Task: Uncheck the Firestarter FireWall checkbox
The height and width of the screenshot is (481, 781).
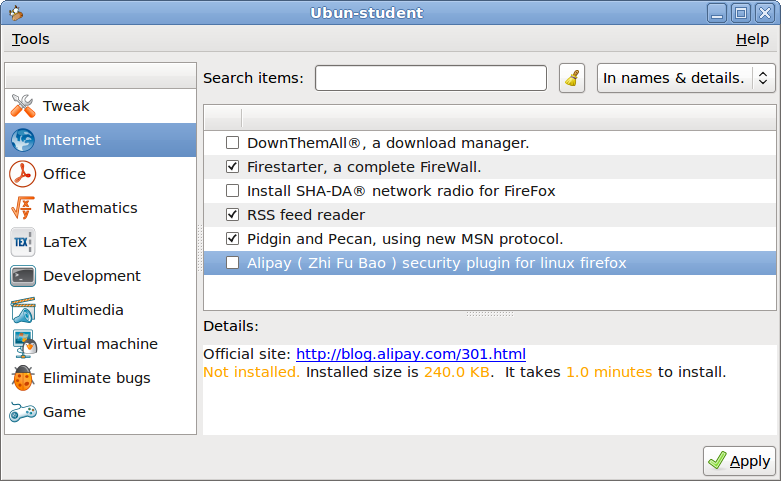Action: coord(233,167)
